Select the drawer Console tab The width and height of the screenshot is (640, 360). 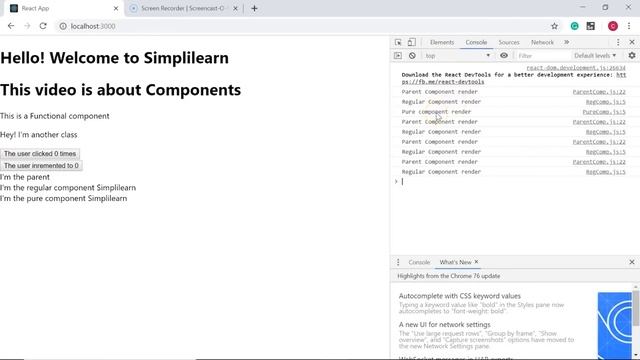pyautogui.click(x=419, y=262)
